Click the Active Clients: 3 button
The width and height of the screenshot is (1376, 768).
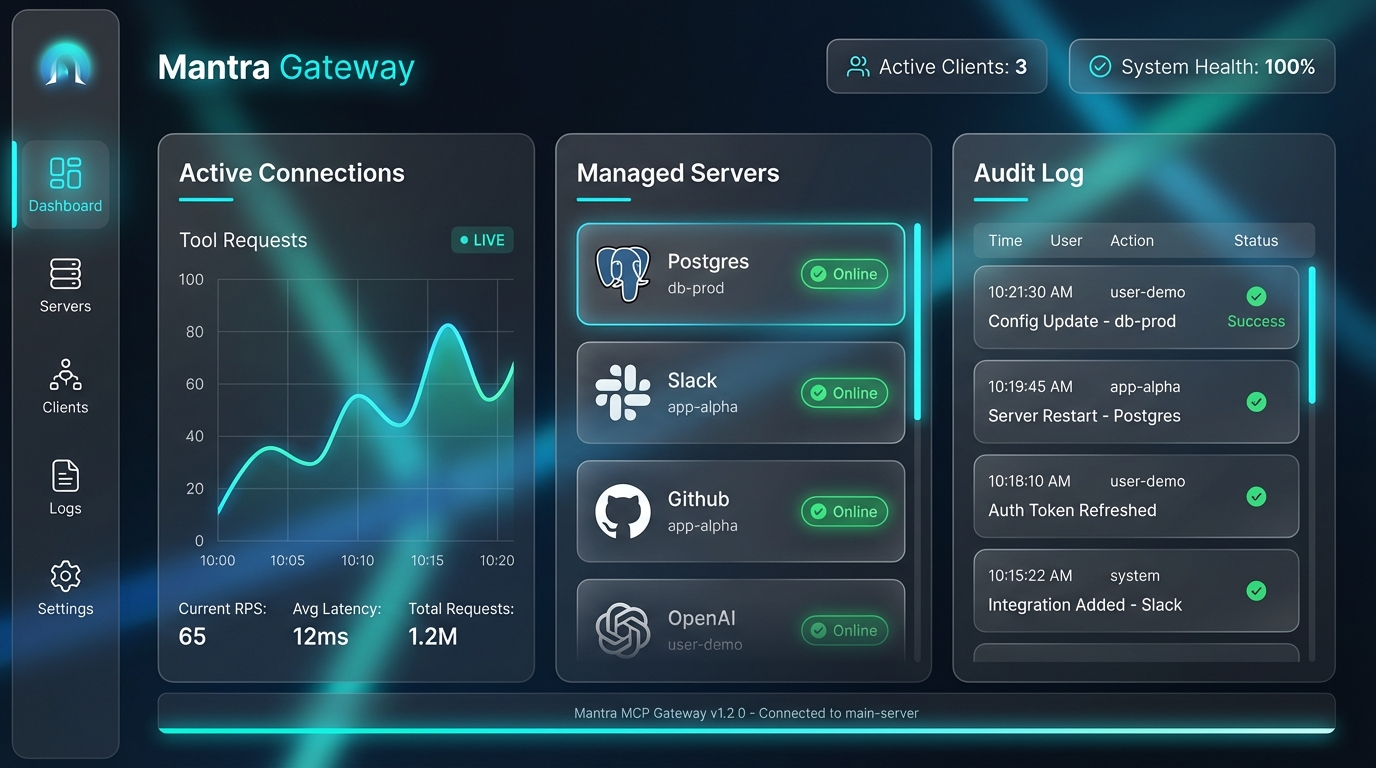[936, 66]
